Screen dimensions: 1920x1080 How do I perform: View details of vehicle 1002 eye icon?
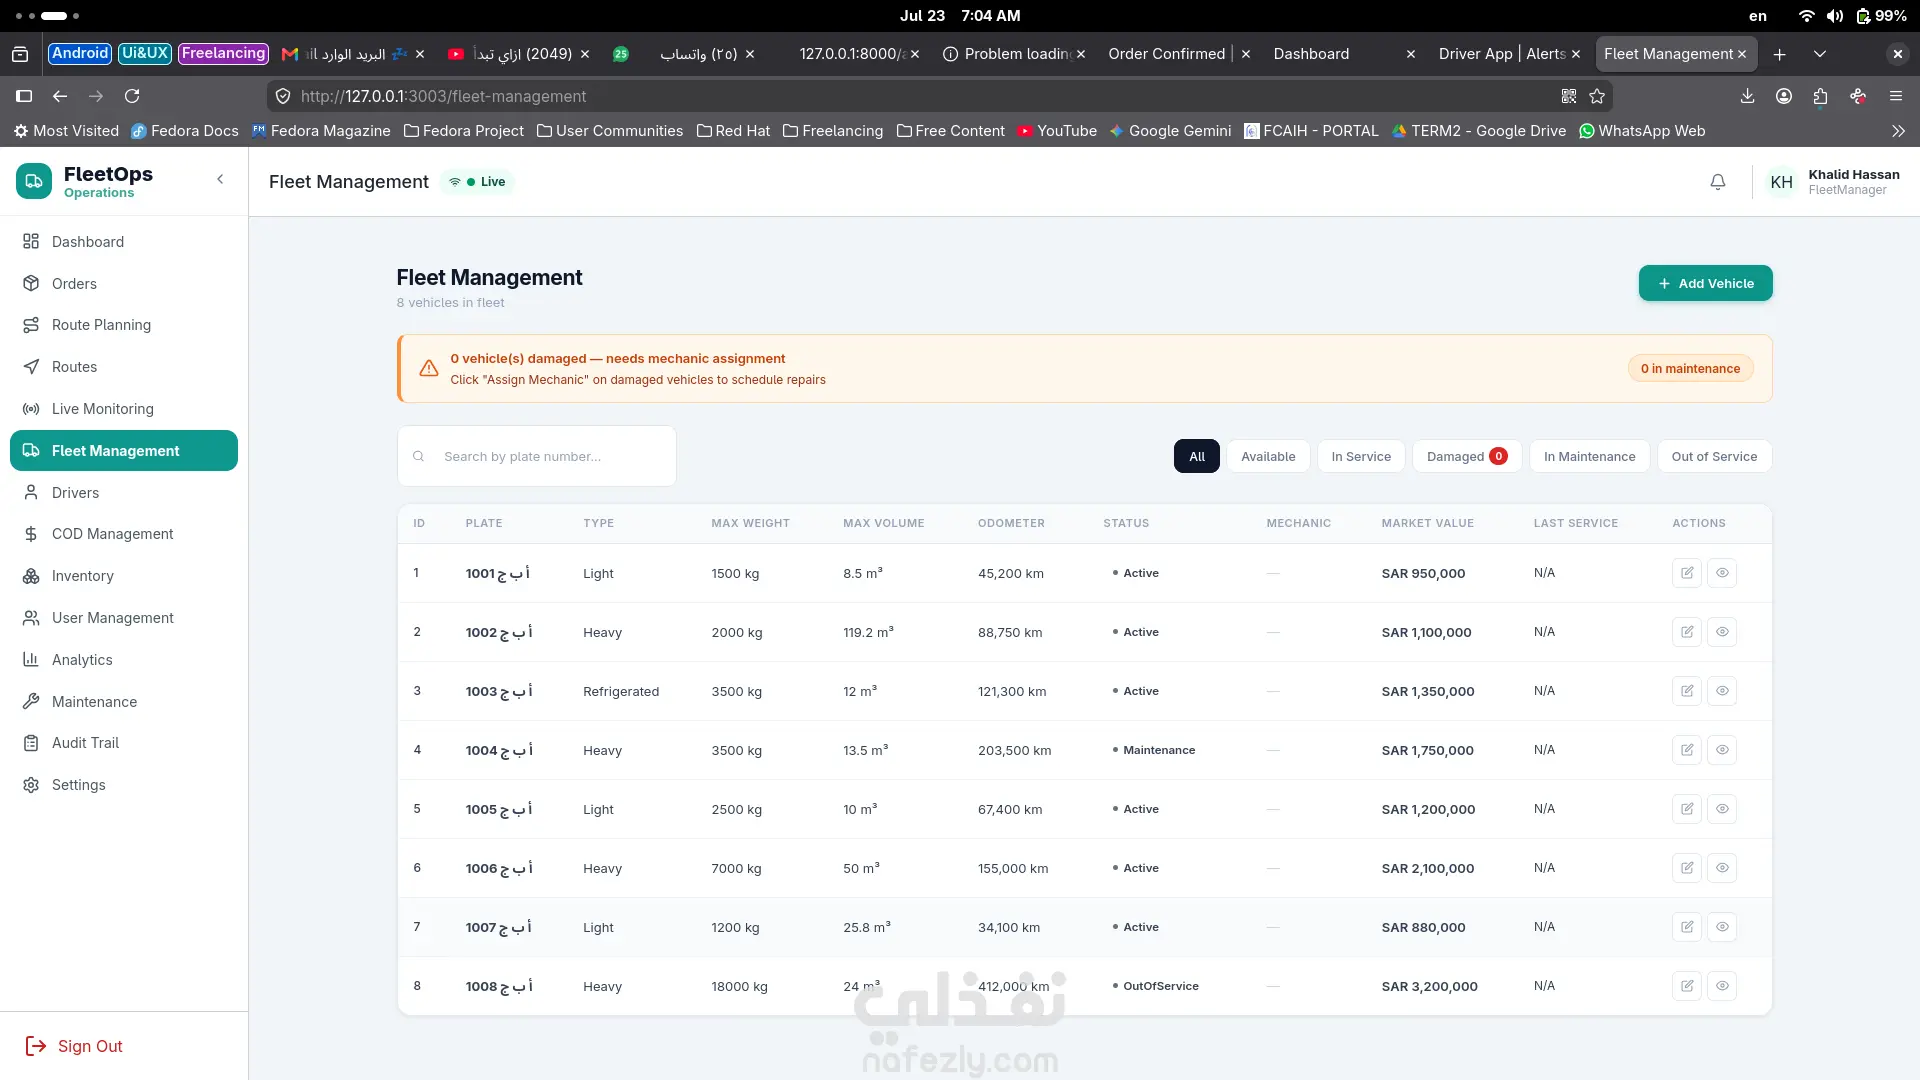[x=1722, y=632]
